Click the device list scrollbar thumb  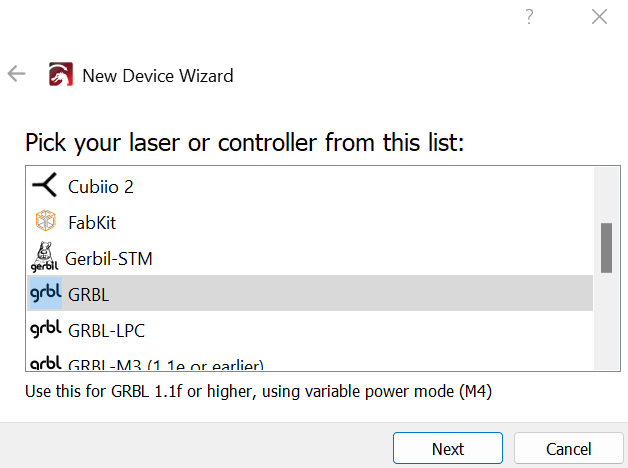(x=606, y=247)
